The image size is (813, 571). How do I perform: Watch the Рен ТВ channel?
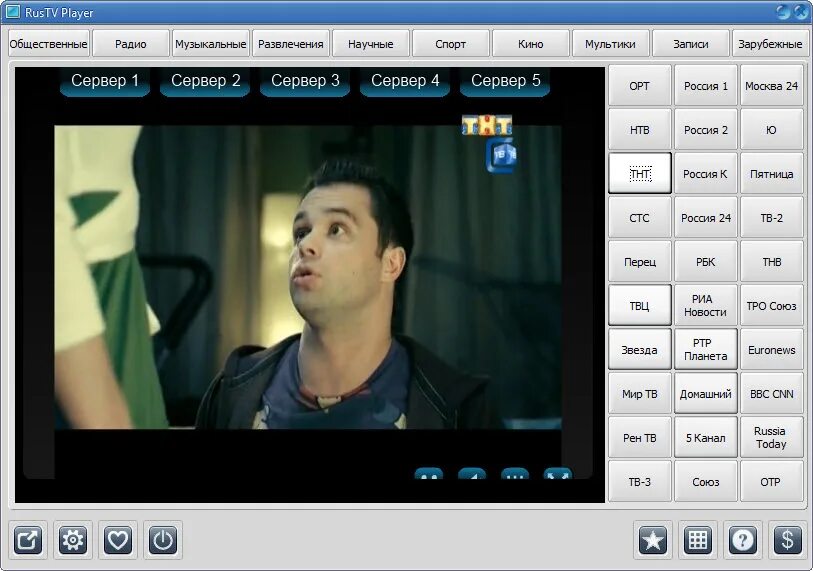pyautogui.click(x=640, y=438)
